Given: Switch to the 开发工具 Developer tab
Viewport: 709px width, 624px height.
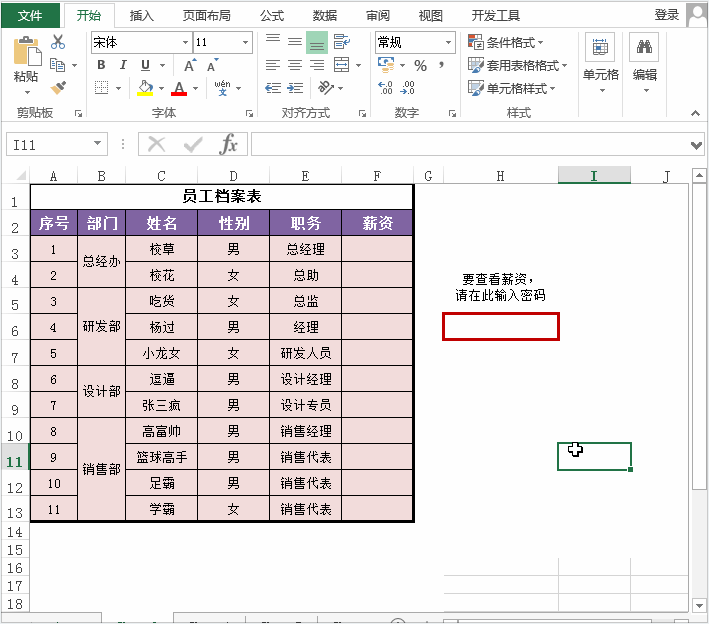Looking at the screenshot, I should 496,15.
